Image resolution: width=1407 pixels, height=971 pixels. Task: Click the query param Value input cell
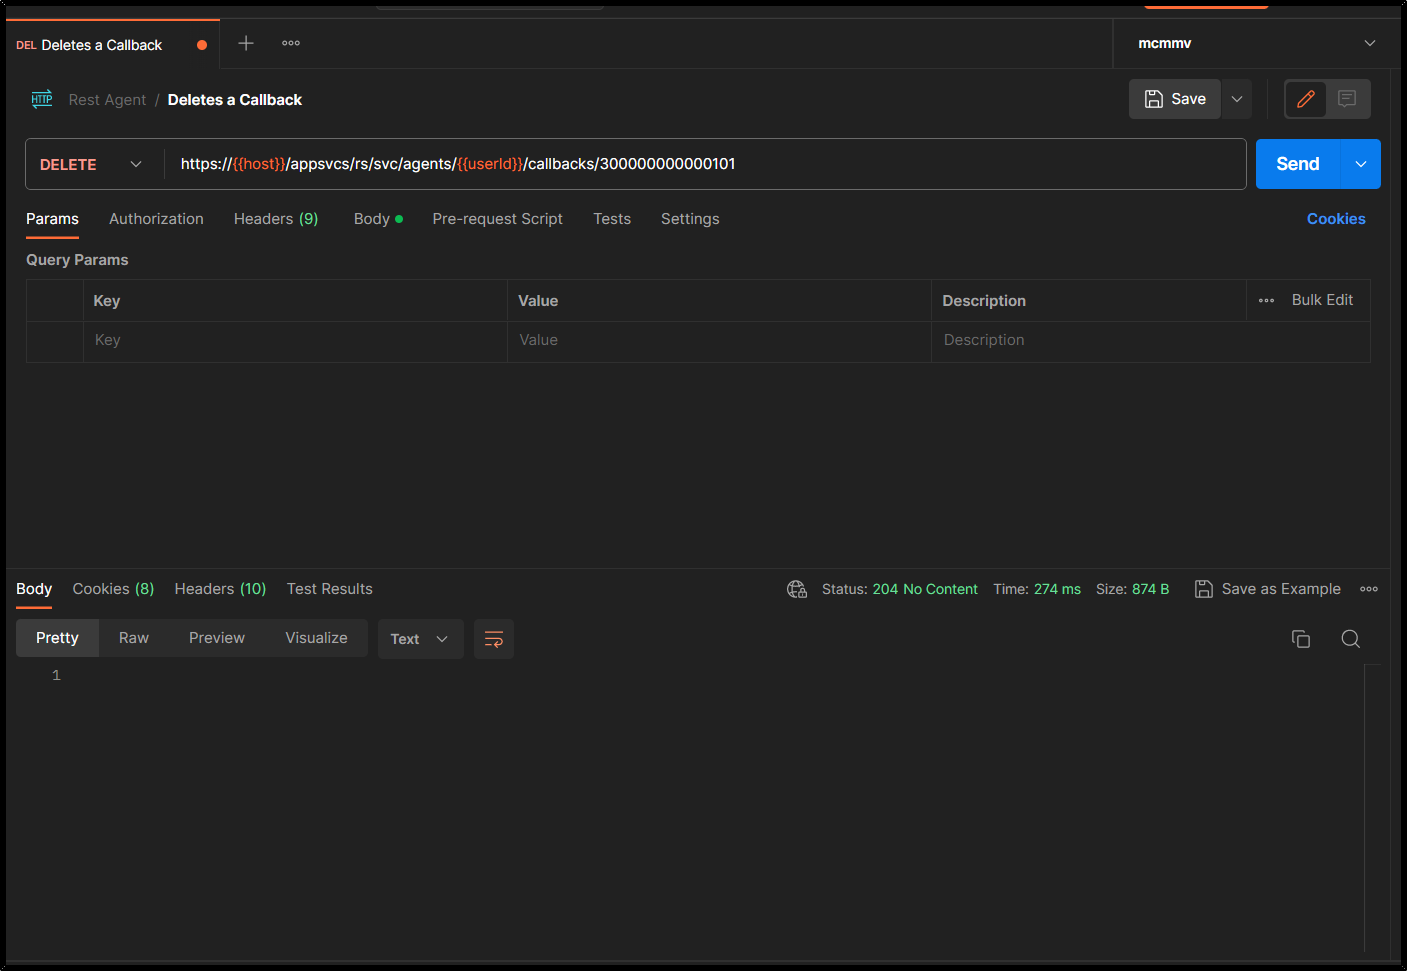tap(719, 341)
